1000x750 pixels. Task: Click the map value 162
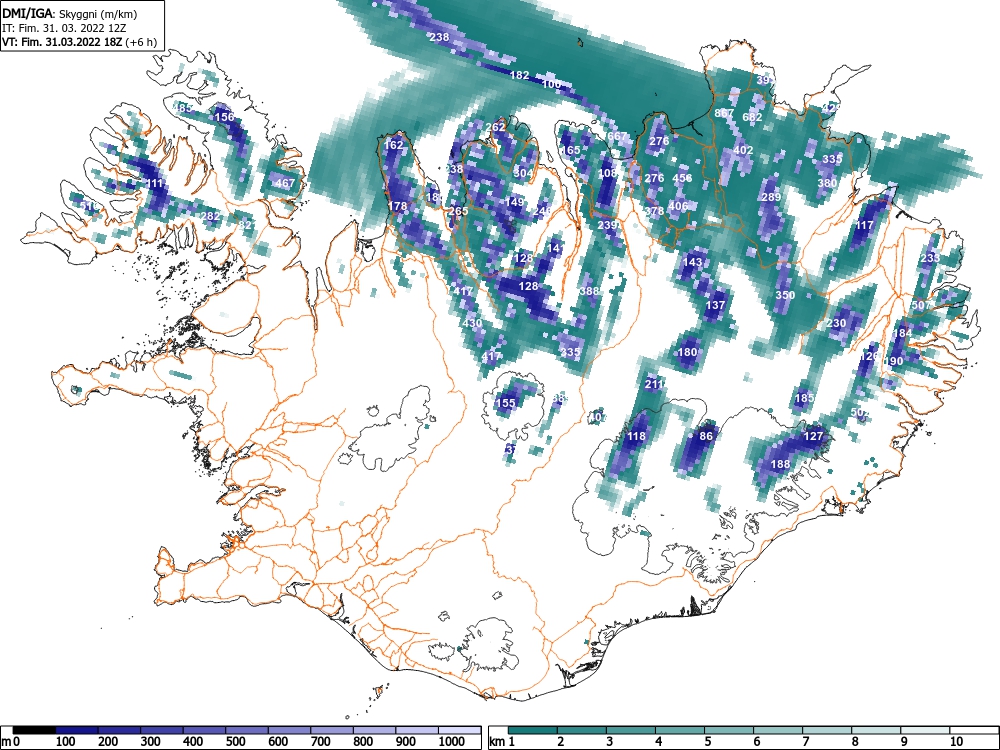(x=393, y=145)
